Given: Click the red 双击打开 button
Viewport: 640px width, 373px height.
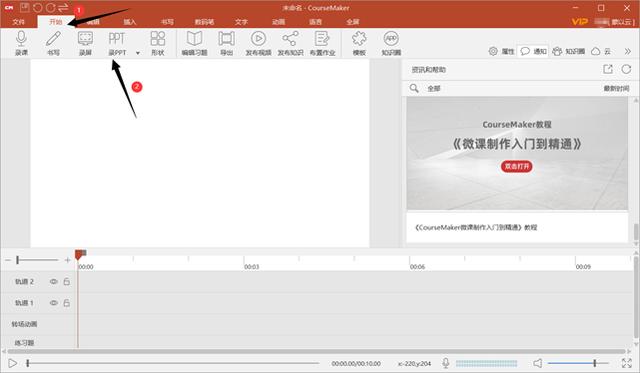Looking at the screenshot, I should coord(517,166).
